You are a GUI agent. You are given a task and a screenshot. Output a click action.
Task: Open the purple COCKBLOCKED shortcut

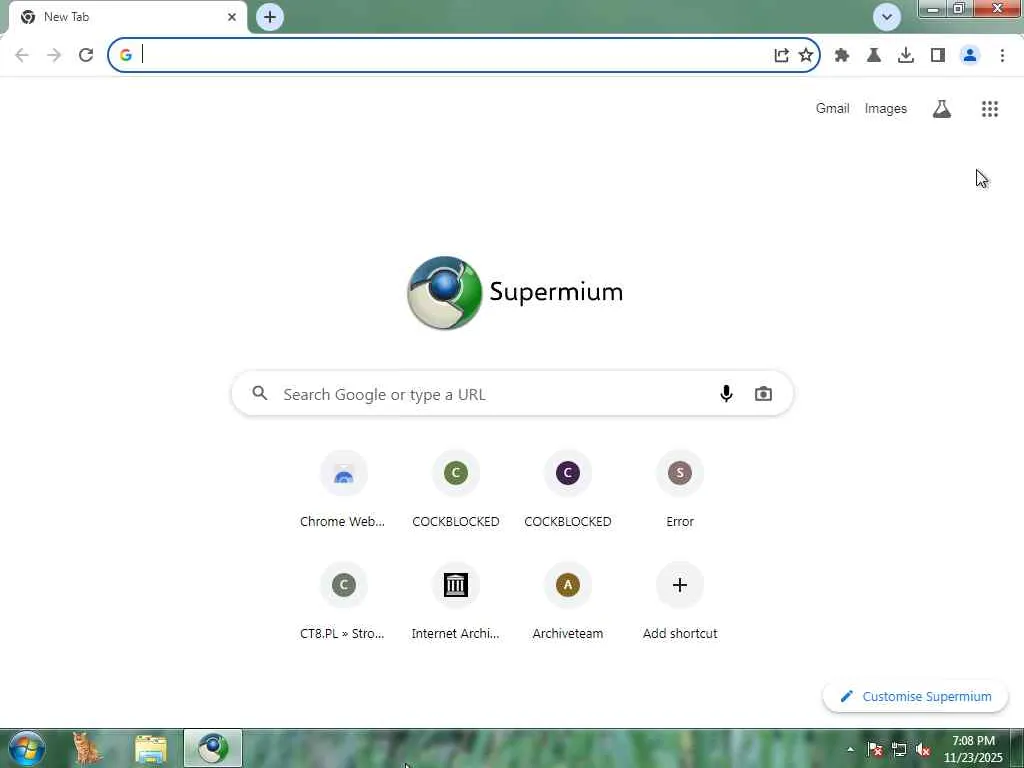point(568,488)
